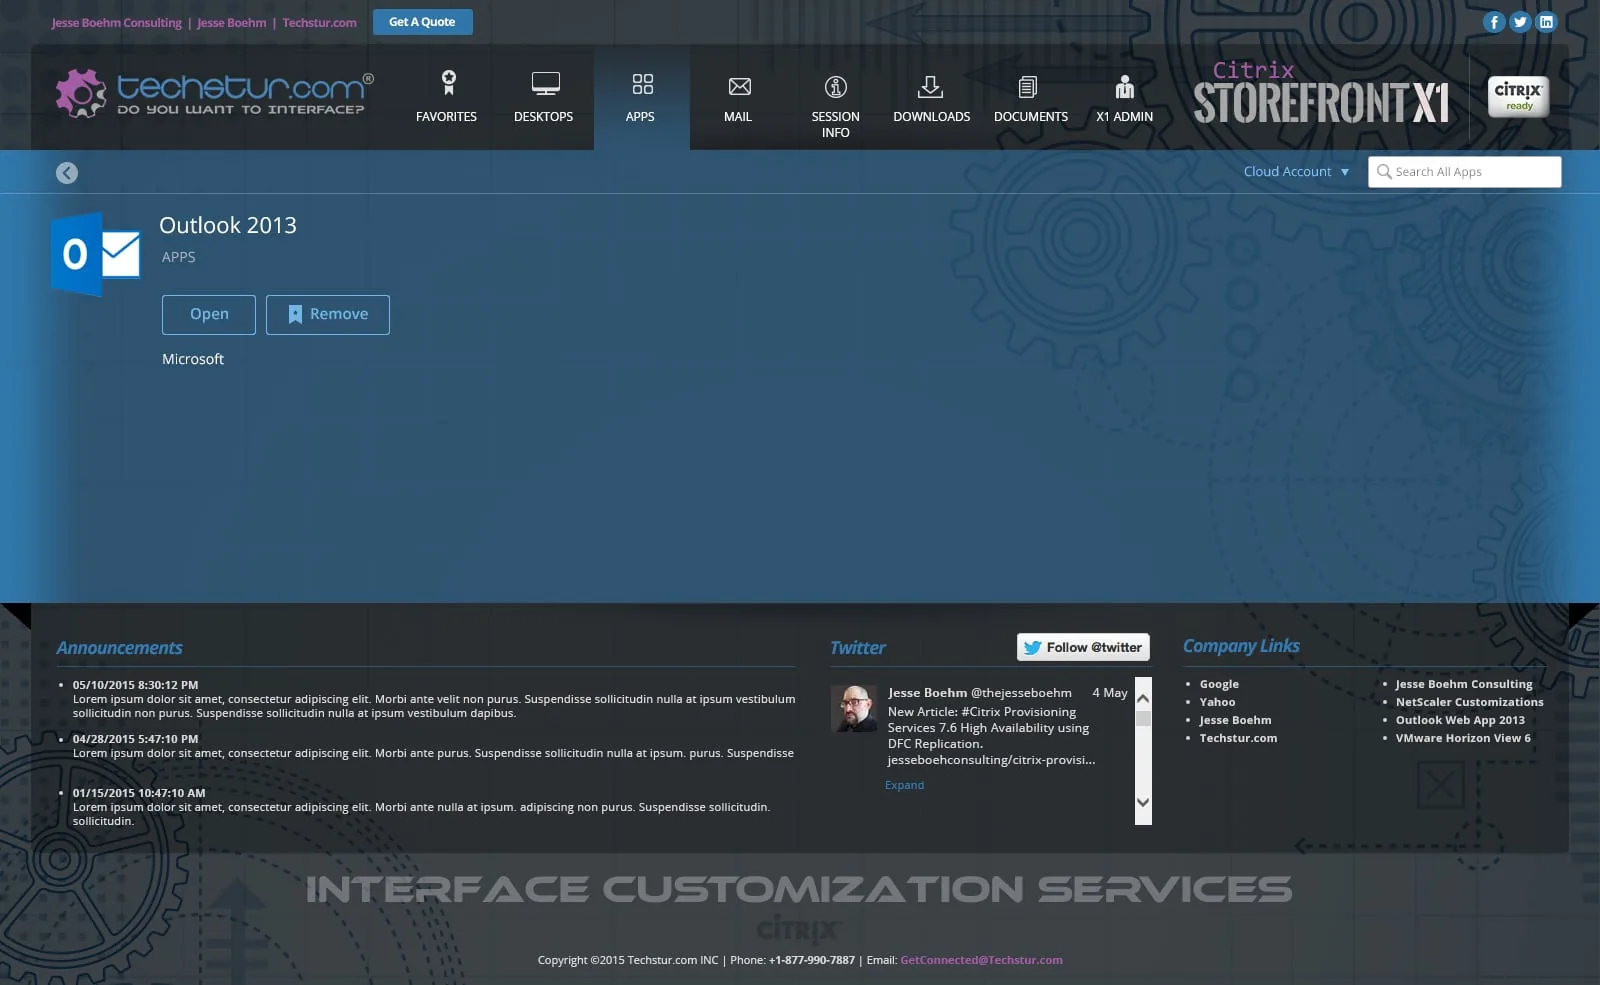The image size is (1600, 985).
Task: Open the Desktops monitor icon
Action: click(545, 84)
